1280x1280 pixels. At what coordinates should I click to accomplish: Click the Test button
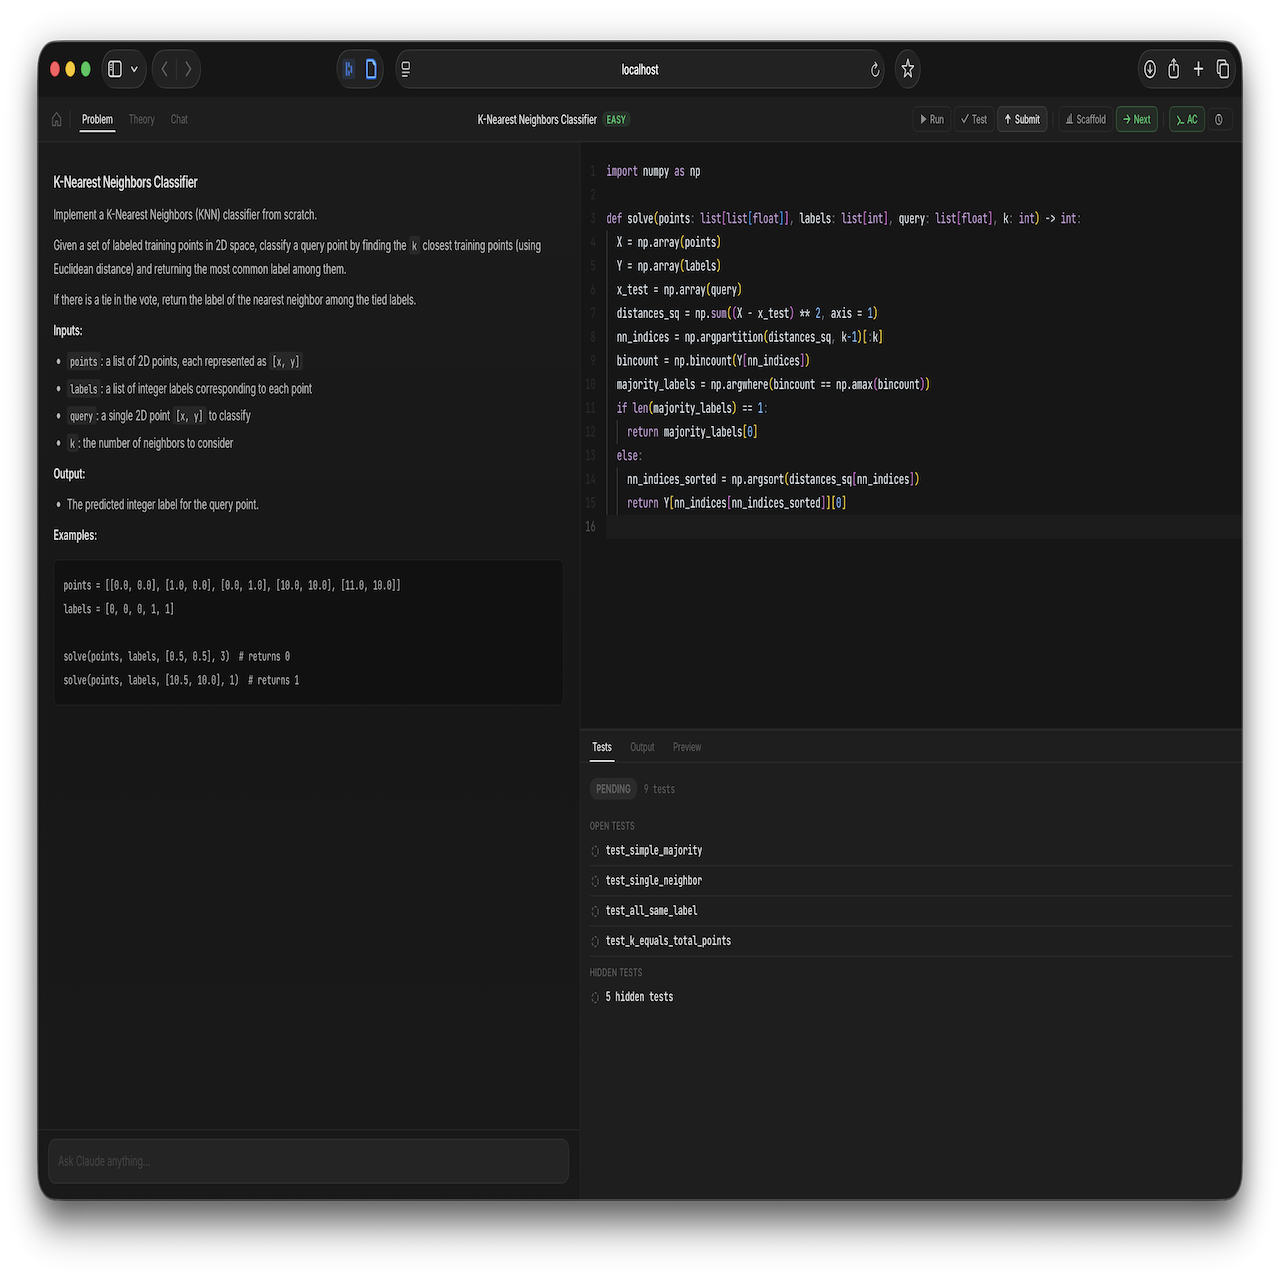pos(974,119)
